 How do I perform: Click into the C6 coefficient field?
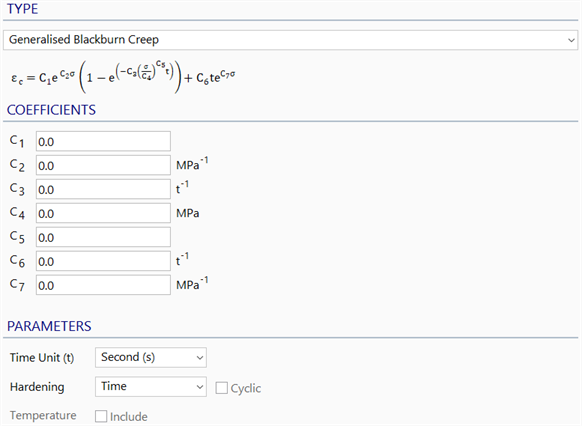[x=103, y=261]
